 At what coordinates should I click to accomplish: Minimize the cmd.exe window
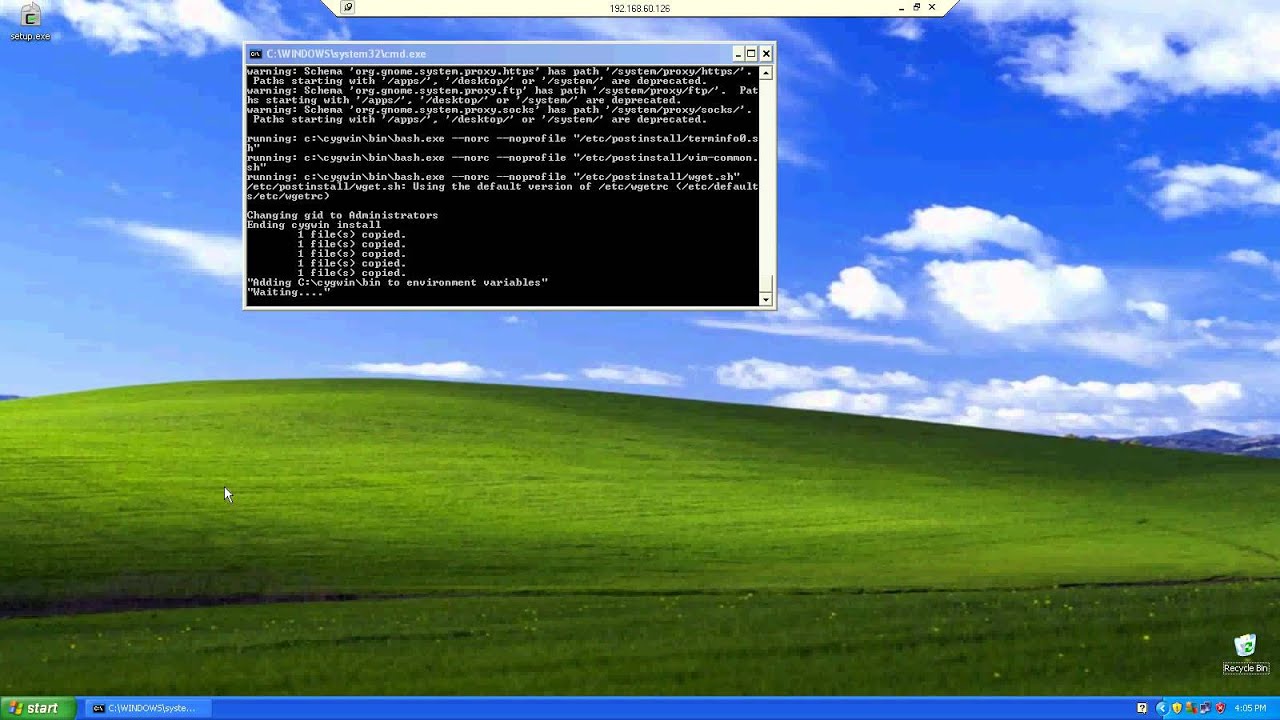[x=738, y=54]
